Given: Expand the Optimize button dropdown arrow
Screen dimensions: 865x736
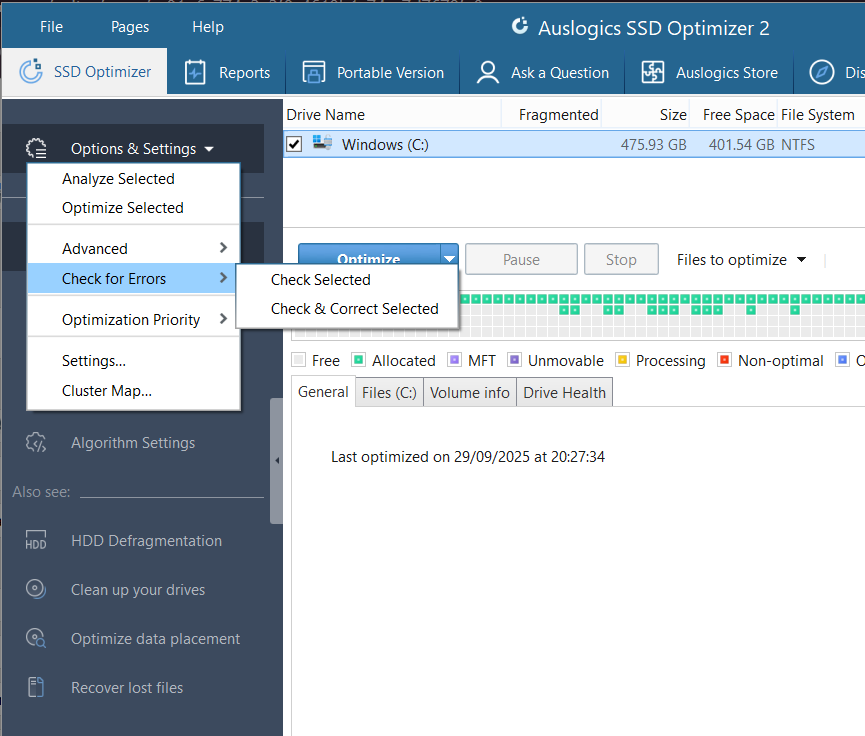Looking at the screenshot, I should [x=450, y=259].
